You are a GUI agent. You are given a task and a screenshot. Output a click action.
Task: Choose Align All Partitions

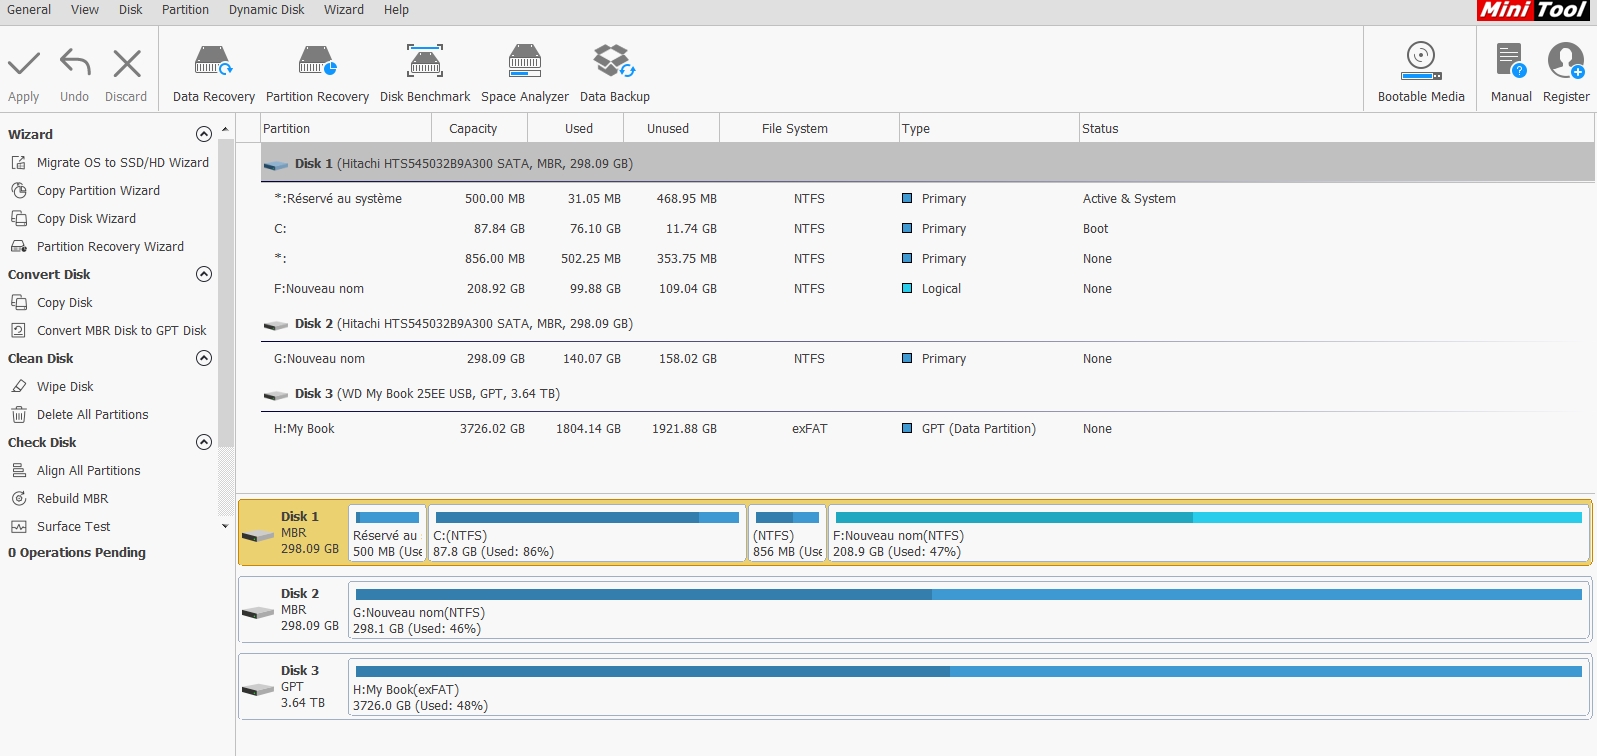88,470
